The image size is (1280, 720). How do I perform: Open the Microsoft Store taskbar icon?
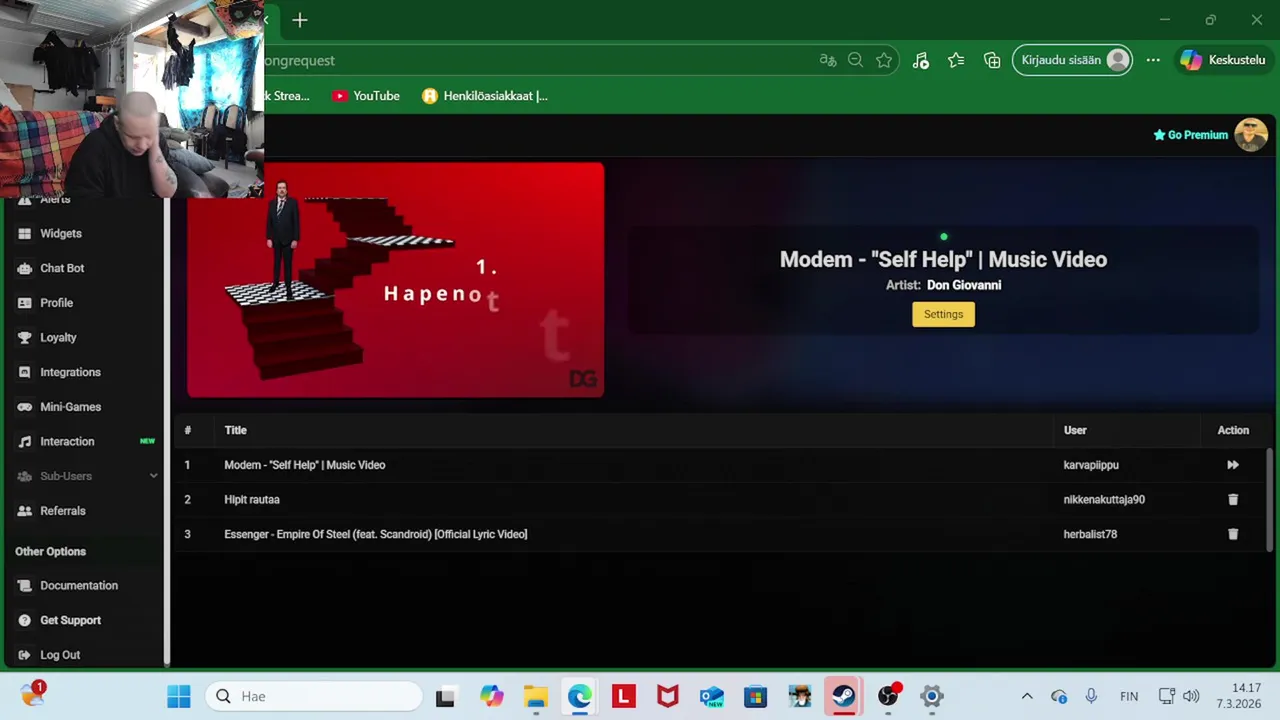pos(755,696)
